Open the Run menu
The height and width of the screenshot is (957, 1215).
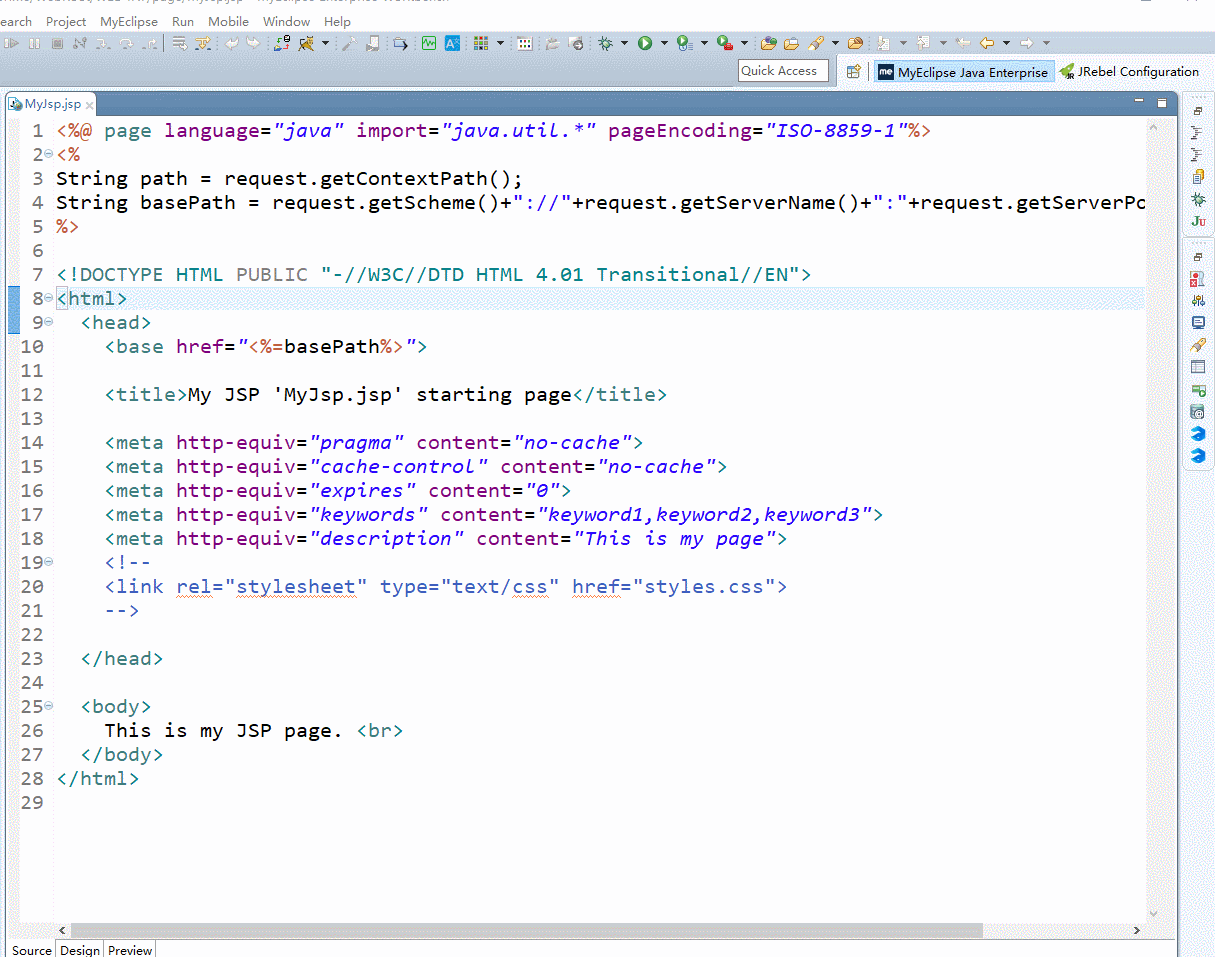[183, 21]
